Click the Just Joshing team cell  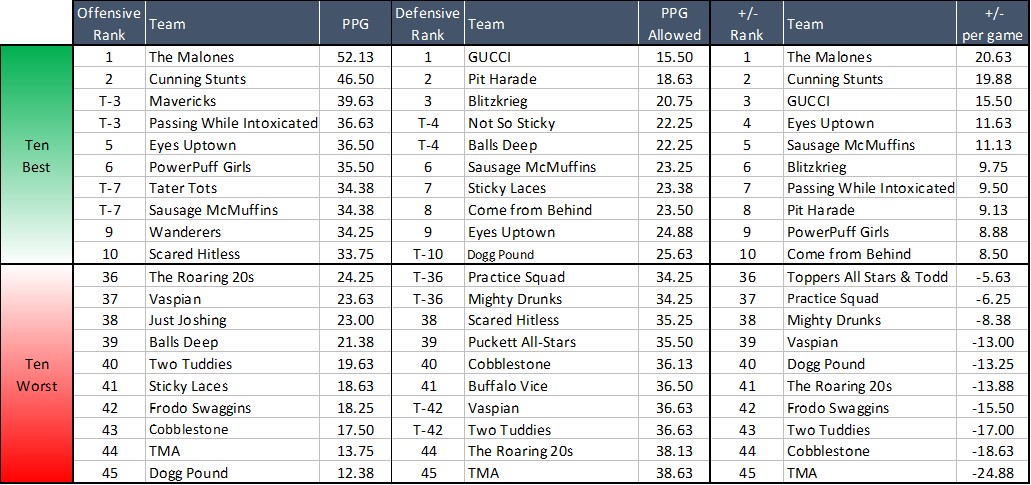pyautogui.click(x=187, y=320)
